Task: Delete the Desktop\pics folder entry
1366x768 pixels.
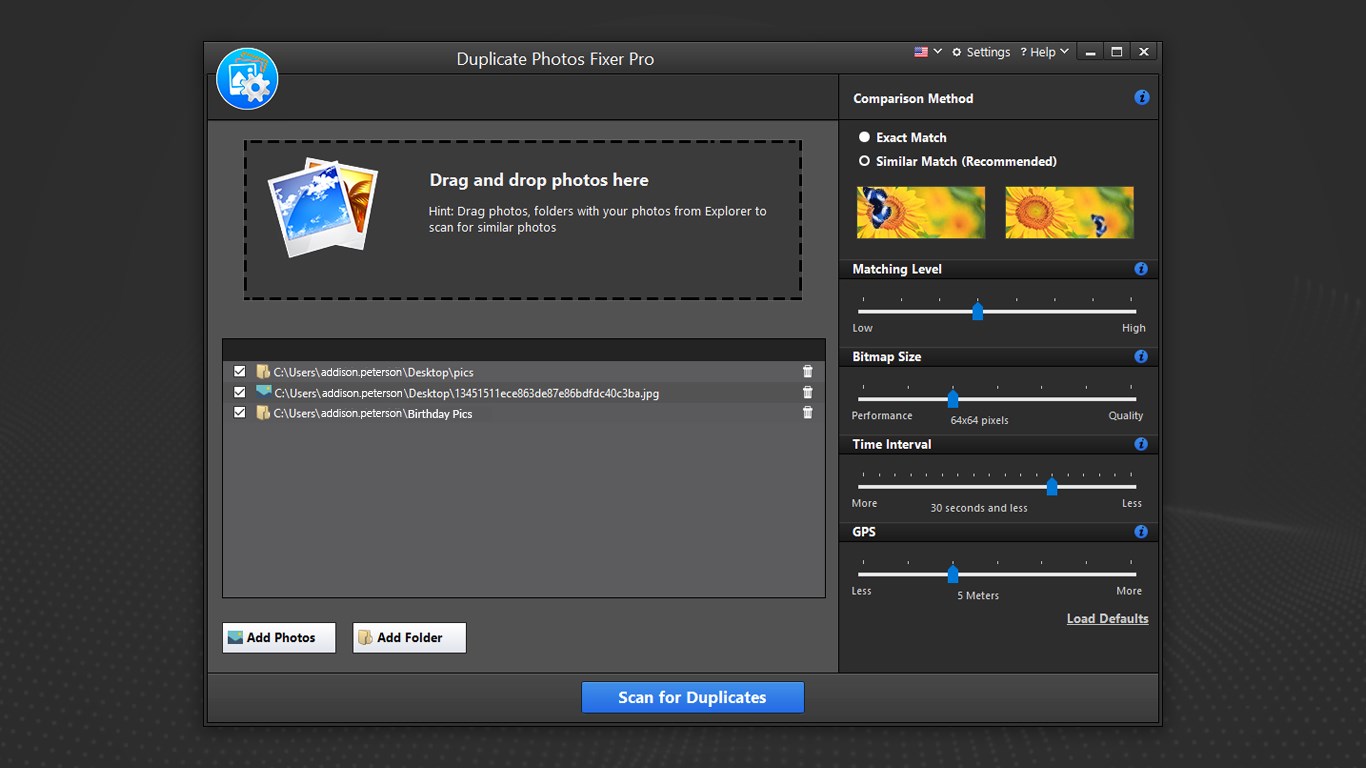Action: tap(808, 372)
